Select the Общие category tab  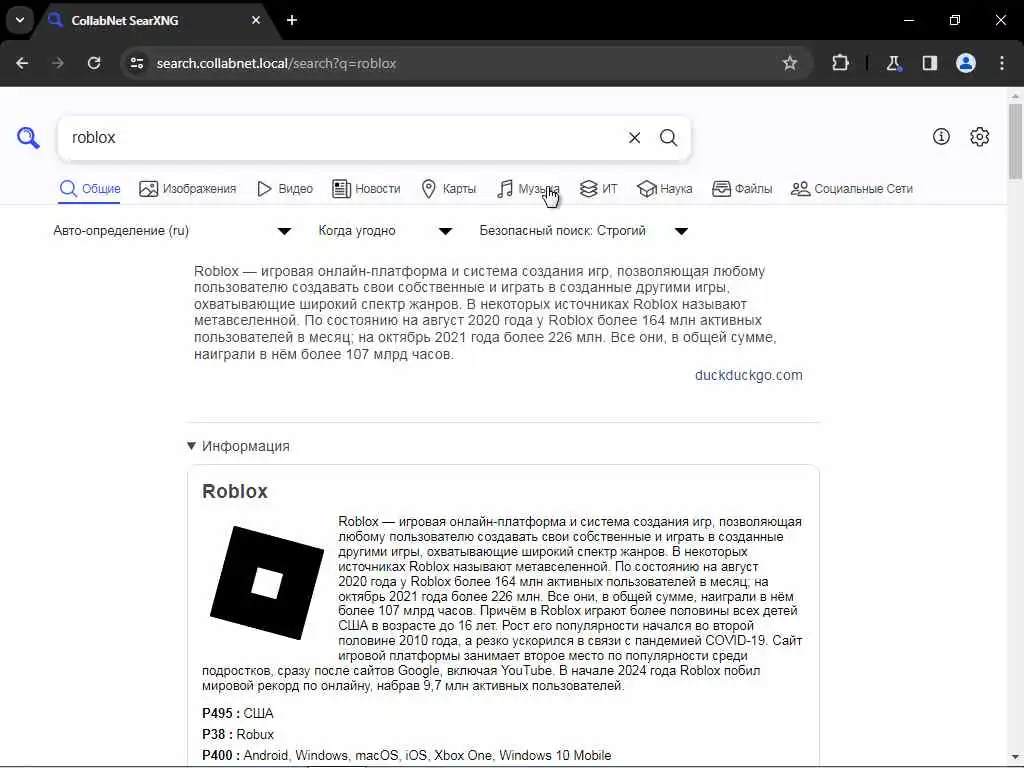(89, 189)
